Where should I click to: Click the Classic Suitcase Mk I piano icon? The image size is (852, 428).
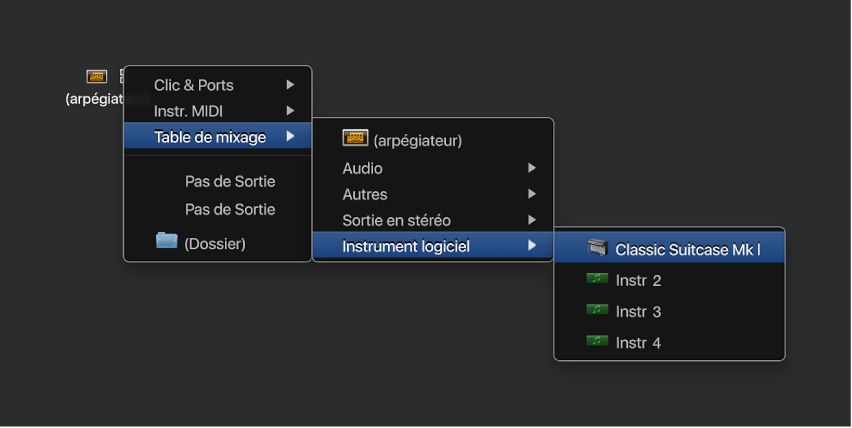598,248
